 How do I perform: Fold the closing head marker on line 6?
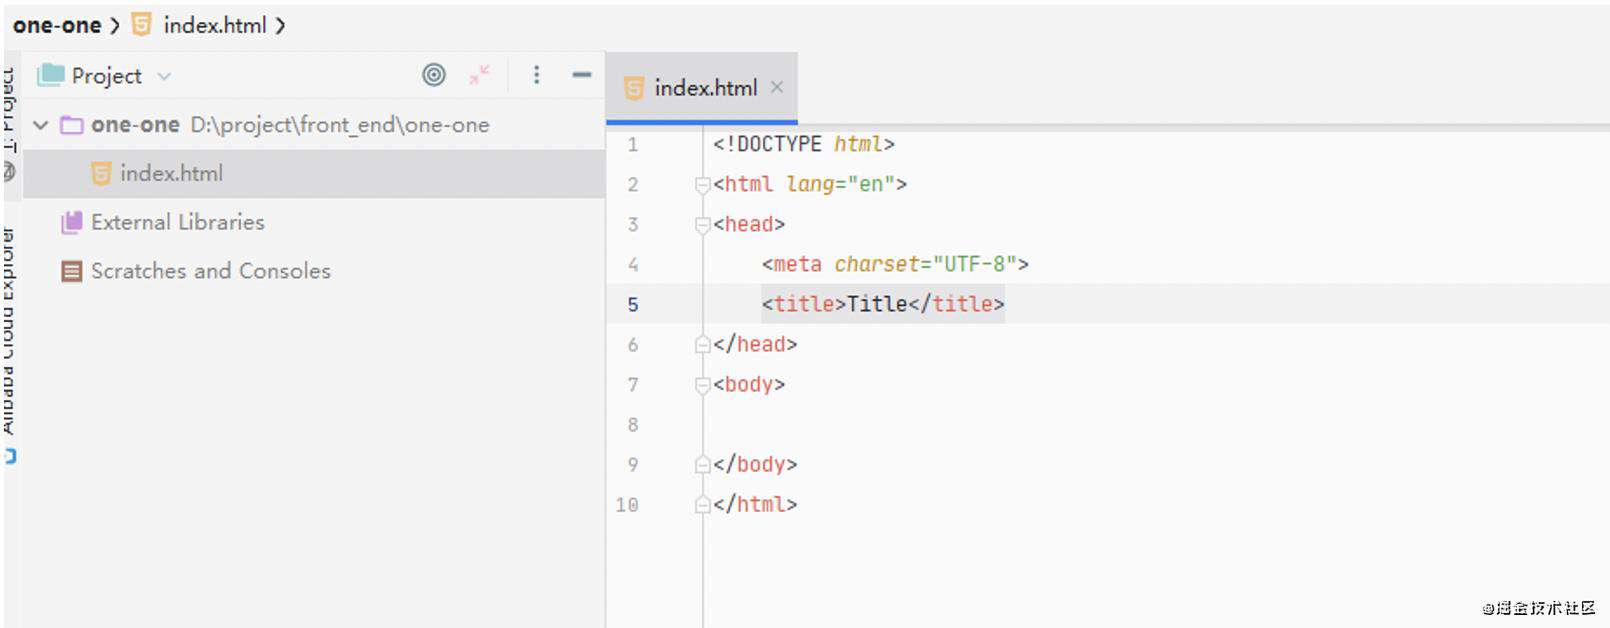tap(702, 345)
